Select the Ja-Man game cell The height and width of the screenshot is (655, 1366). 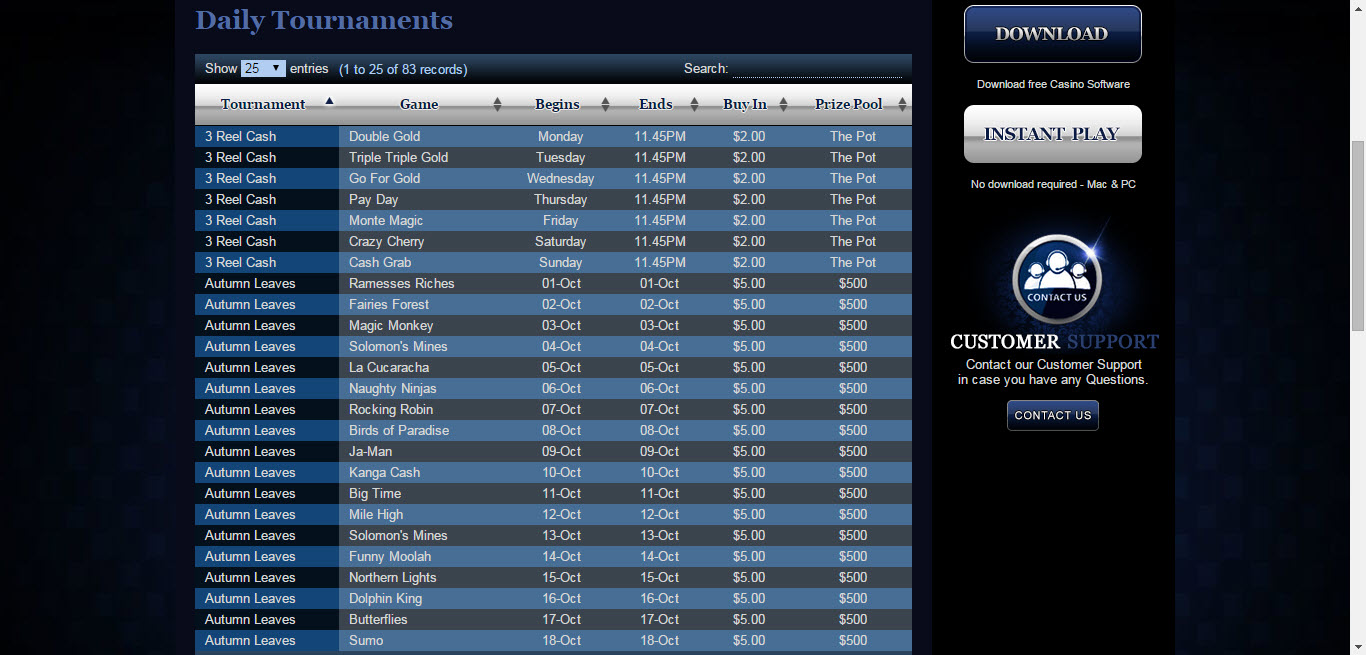[x=423, y=451]
